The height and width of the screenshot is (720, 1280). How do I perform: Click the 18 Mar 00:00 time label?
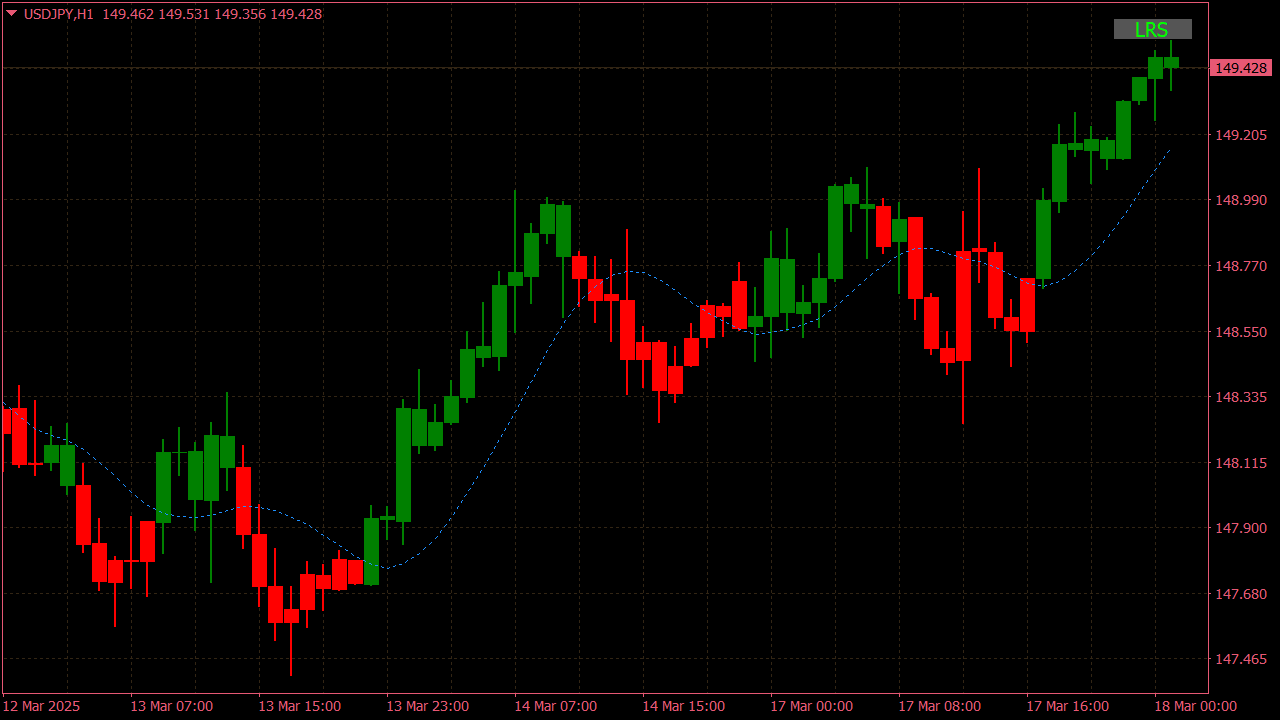[x=1195, y=706]
